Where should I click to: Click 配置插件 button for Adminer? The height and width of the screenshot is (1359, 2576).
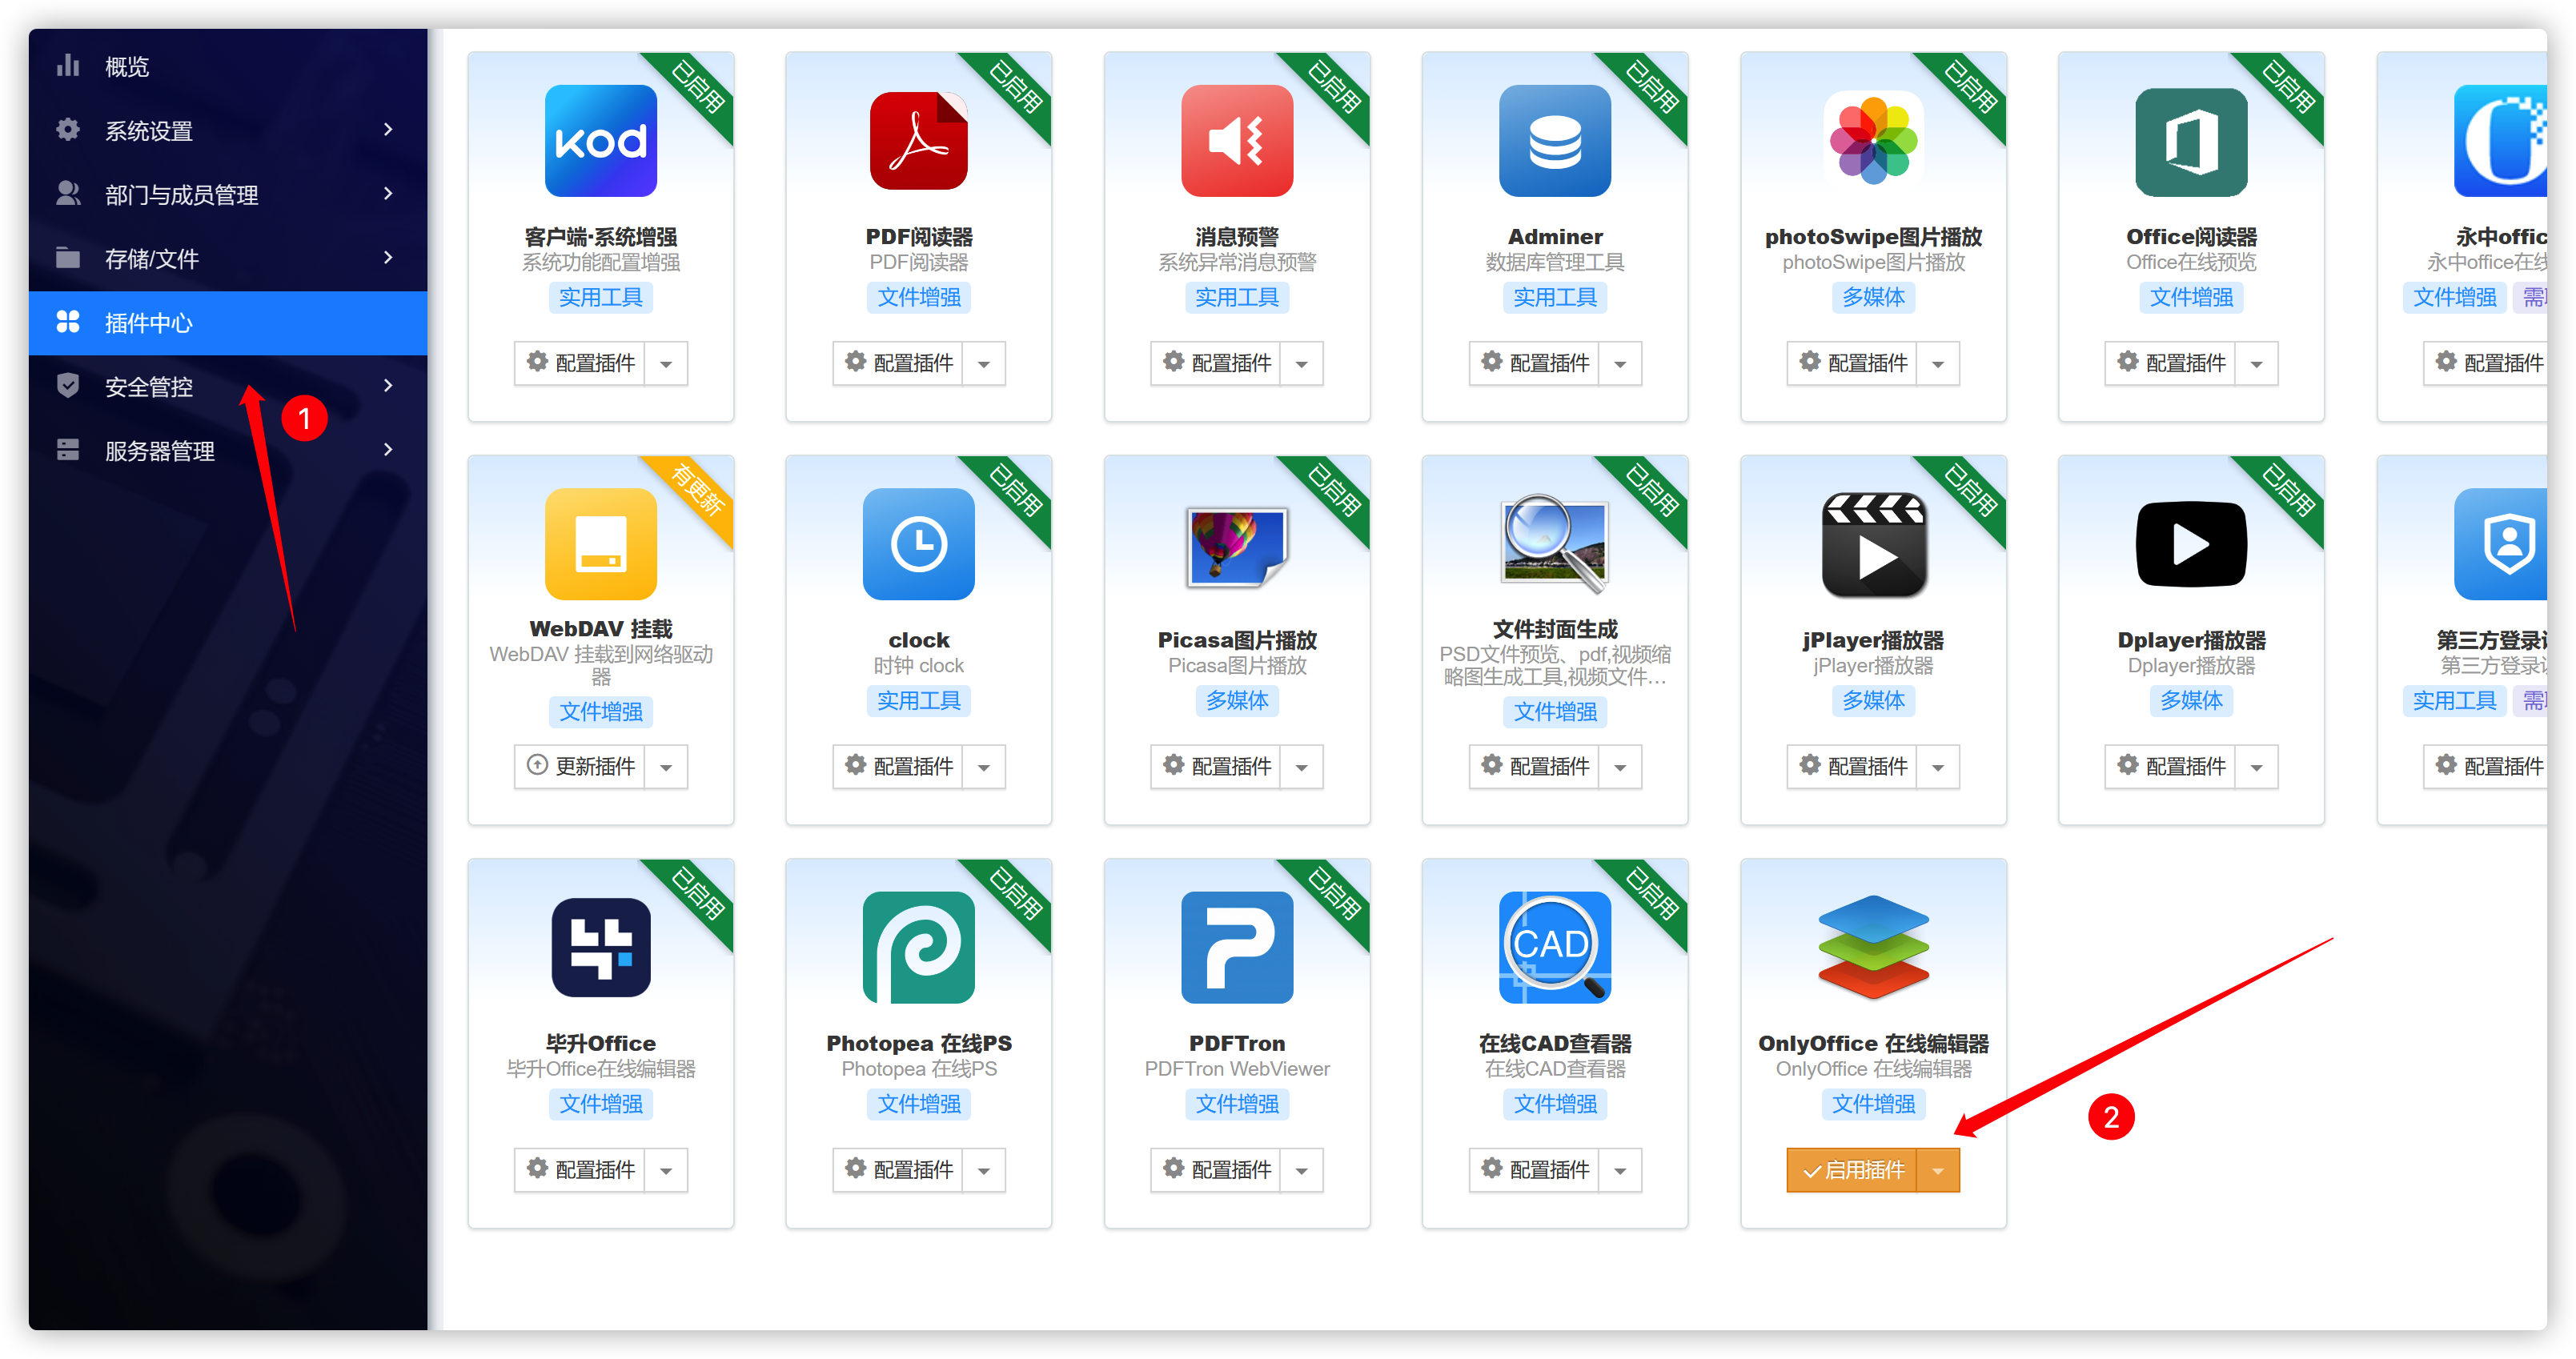point(1534,363)
